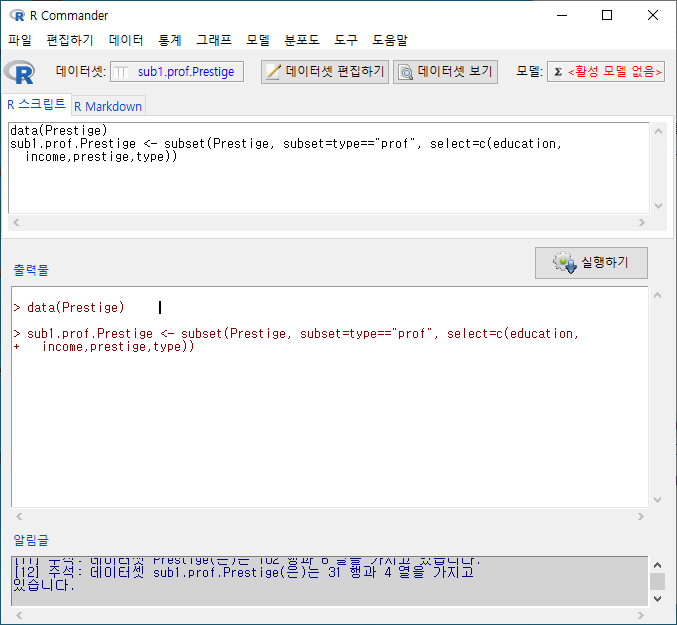Image resolution: width=677 pixels, height=625 pixels.
Task: Open the 도구 menu
Action: (x=346, y=40)
